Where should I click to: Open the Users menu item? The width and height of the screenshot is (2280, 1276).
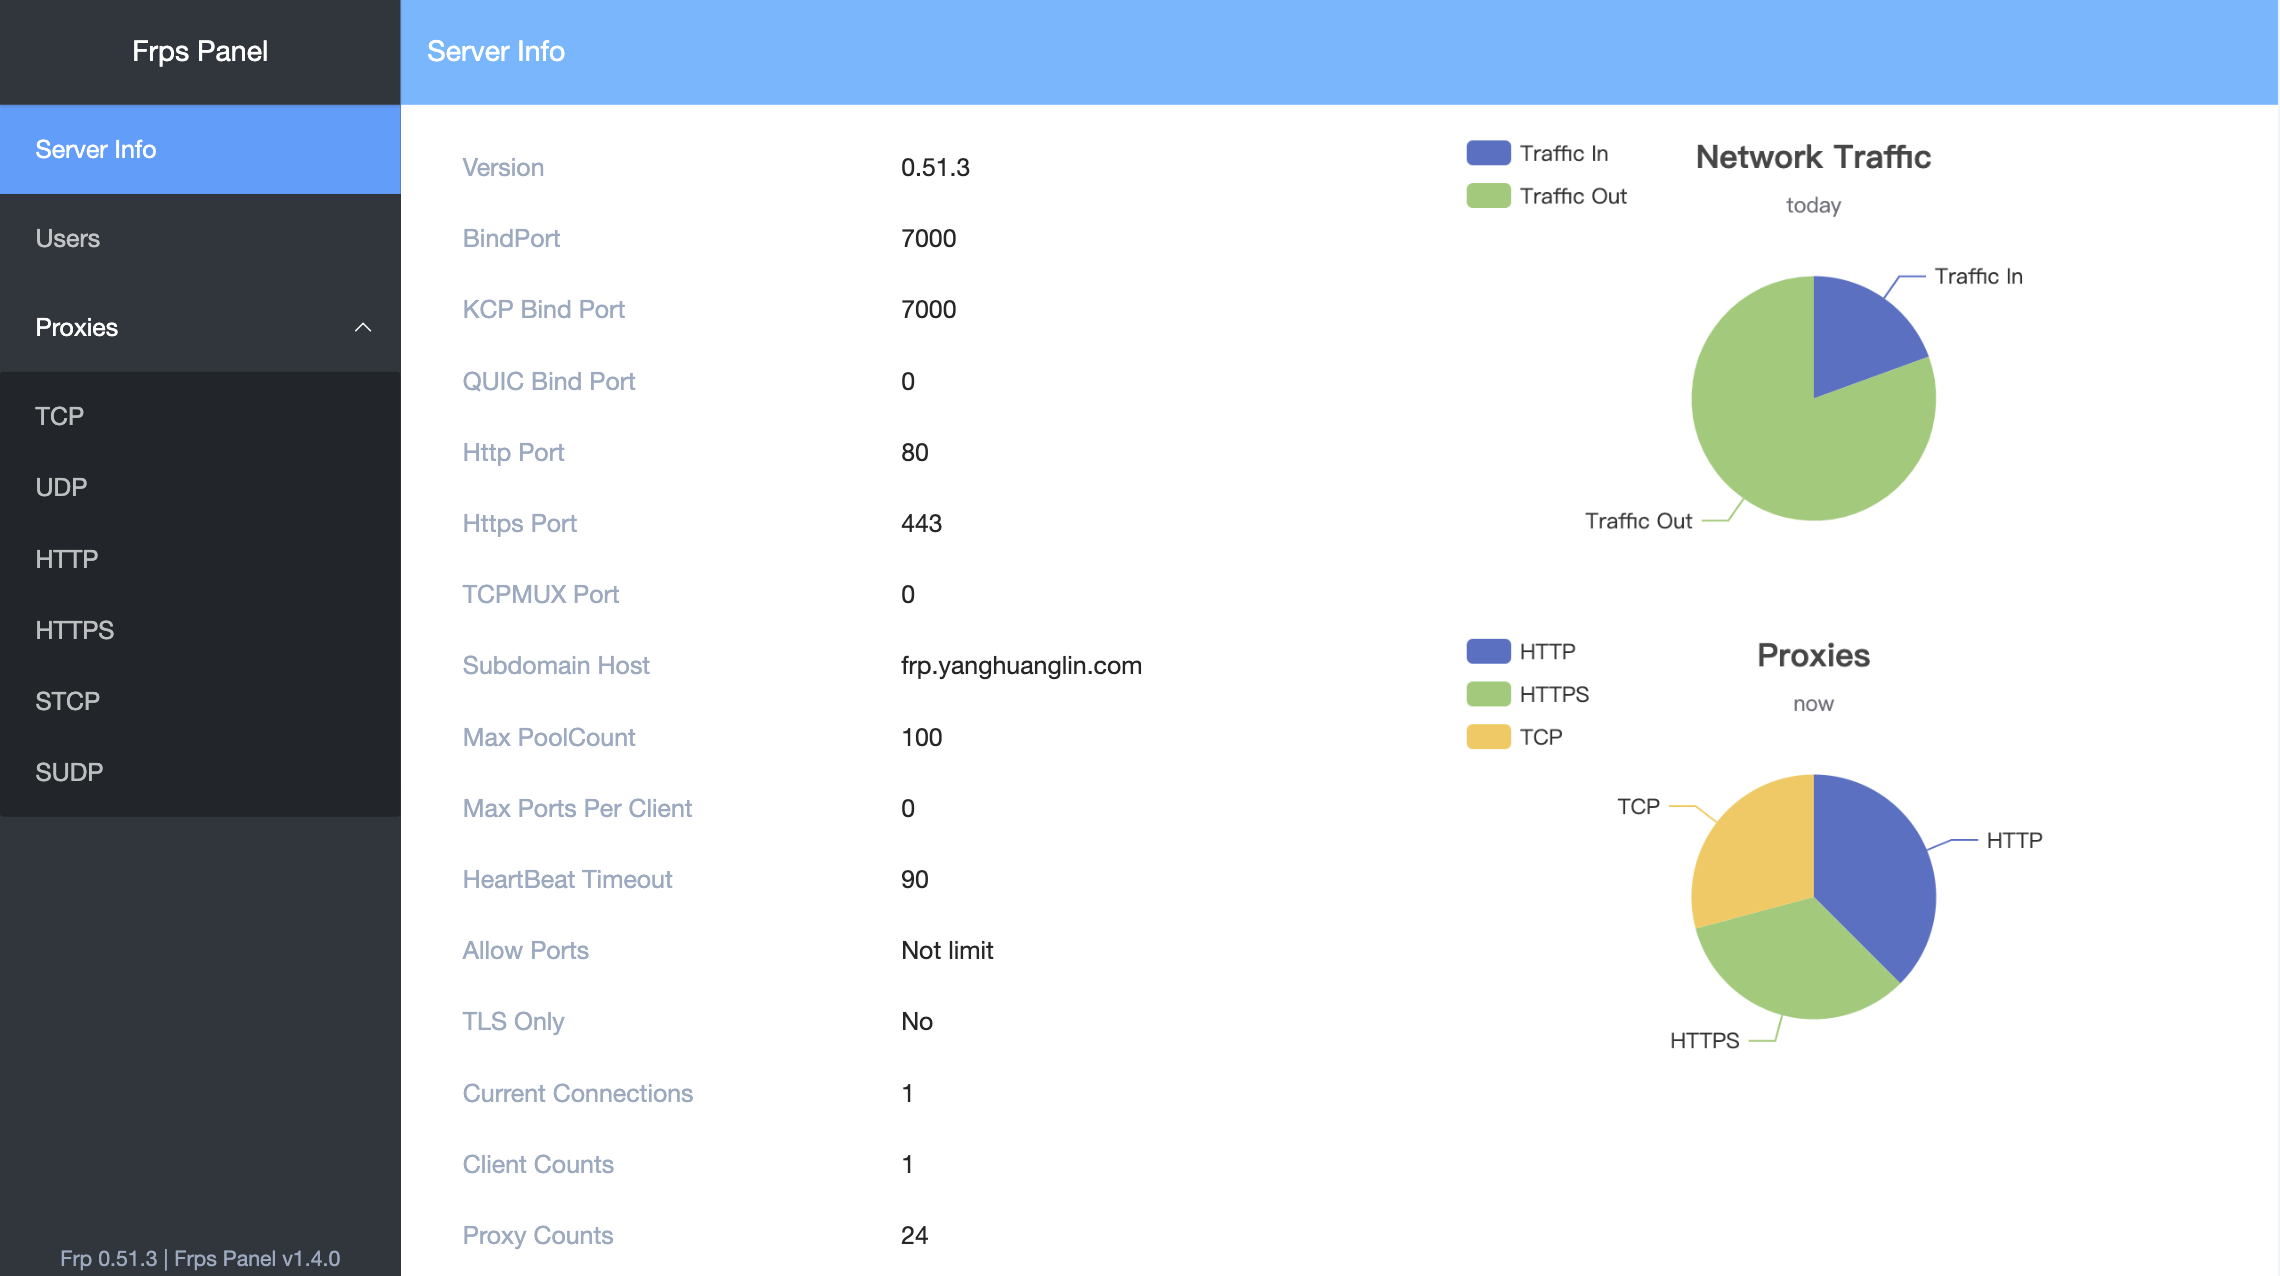click(x=68, y=238)
